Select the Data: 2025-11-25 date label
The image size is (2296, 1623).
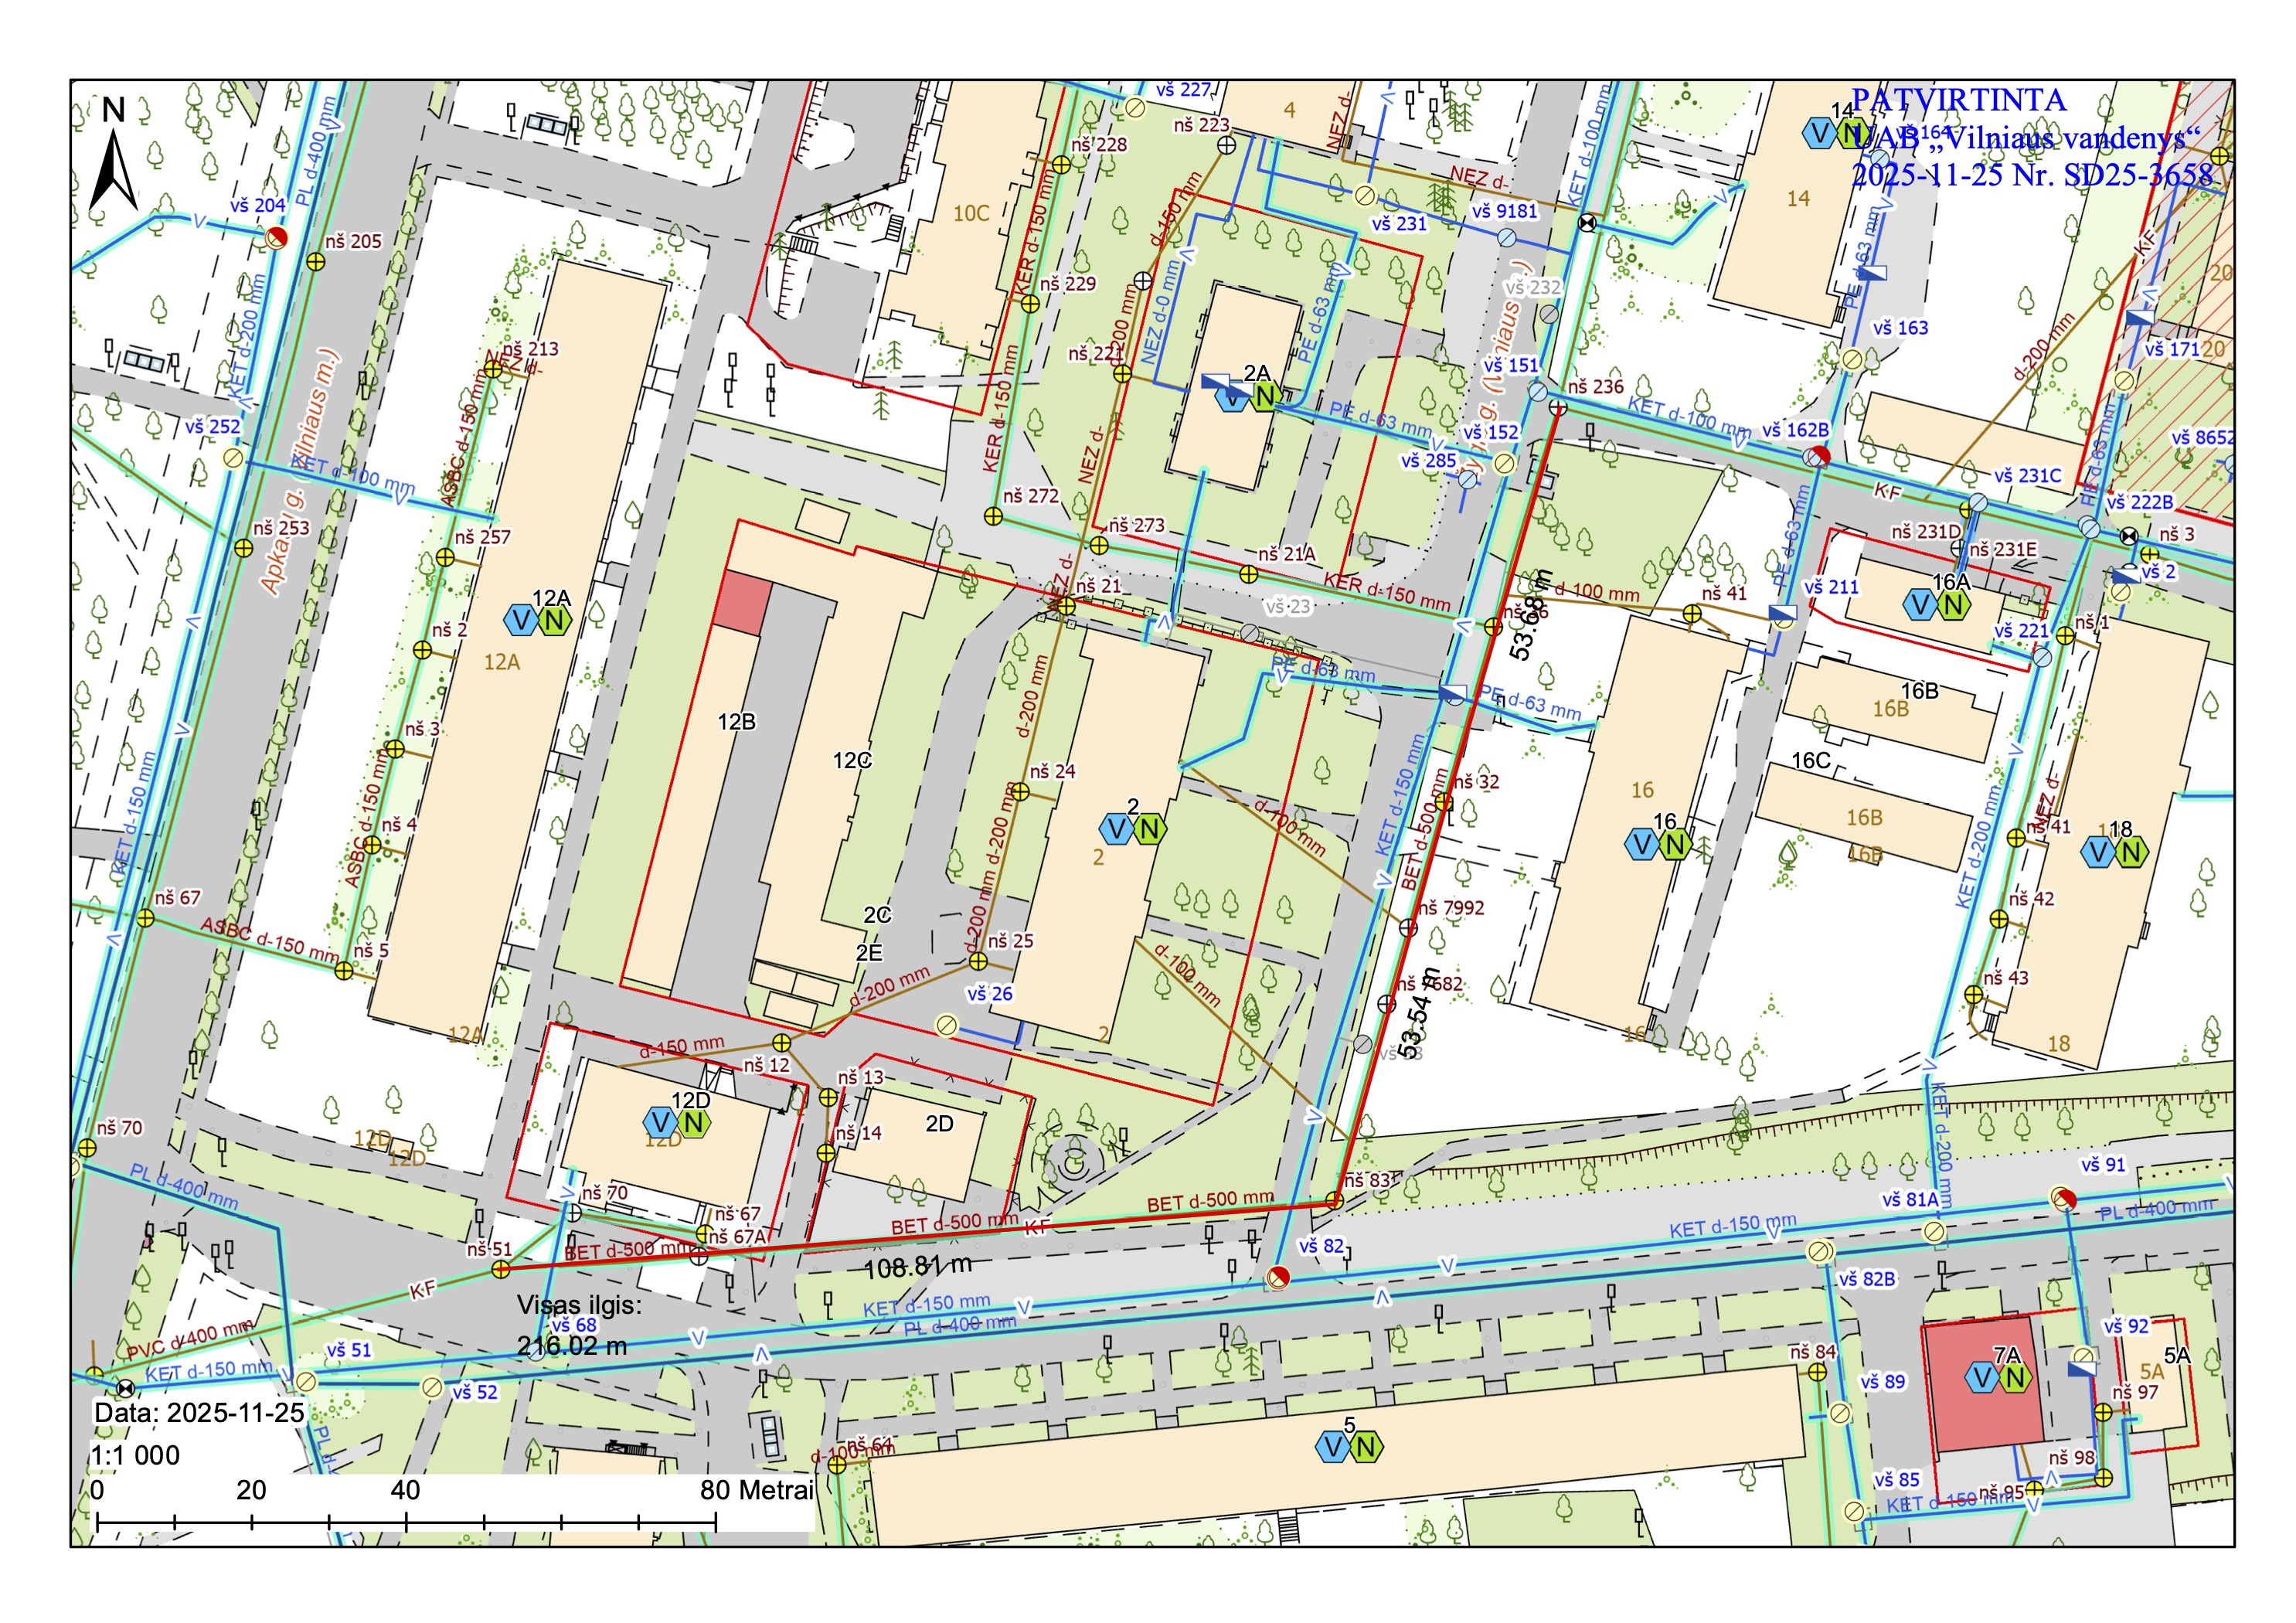tap(199, 1413)
